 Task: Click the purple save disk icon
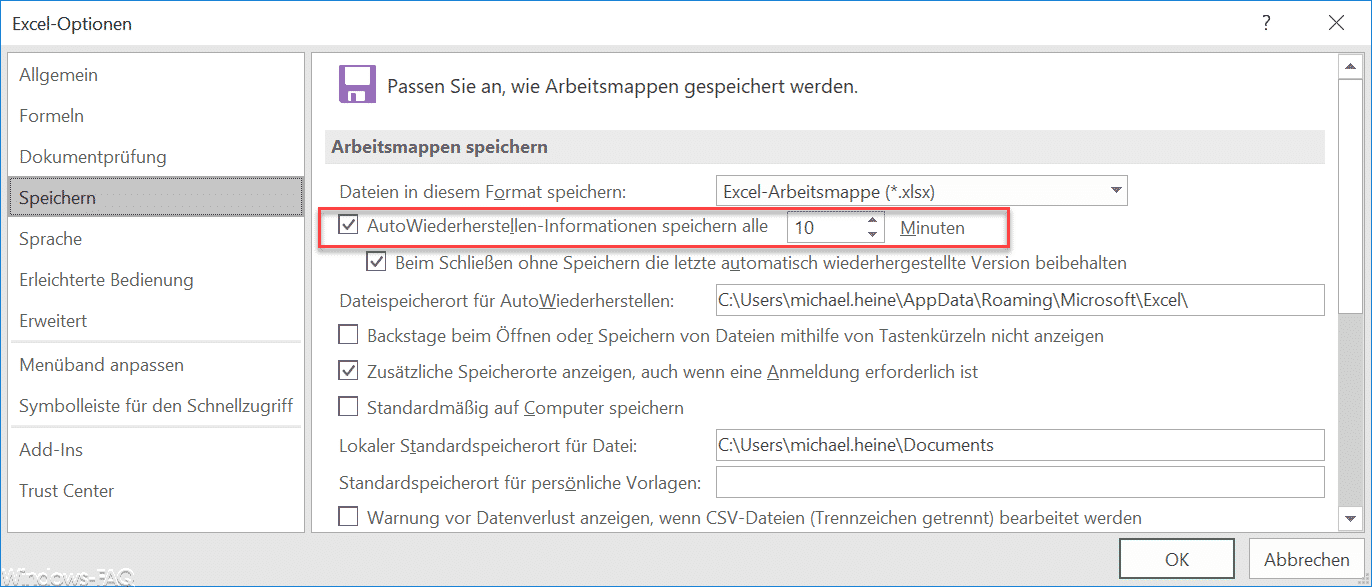(x=357, y=85)
